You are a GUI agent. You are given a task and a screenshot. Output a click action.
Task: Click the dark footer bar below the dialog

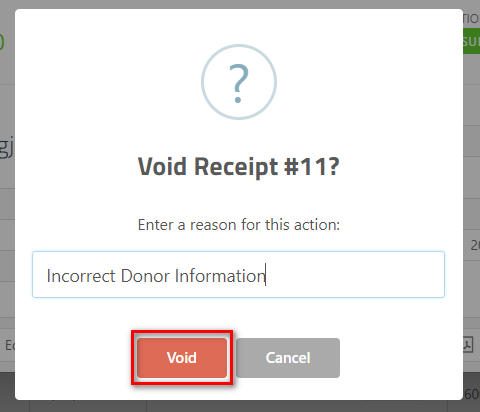point(240,406)
